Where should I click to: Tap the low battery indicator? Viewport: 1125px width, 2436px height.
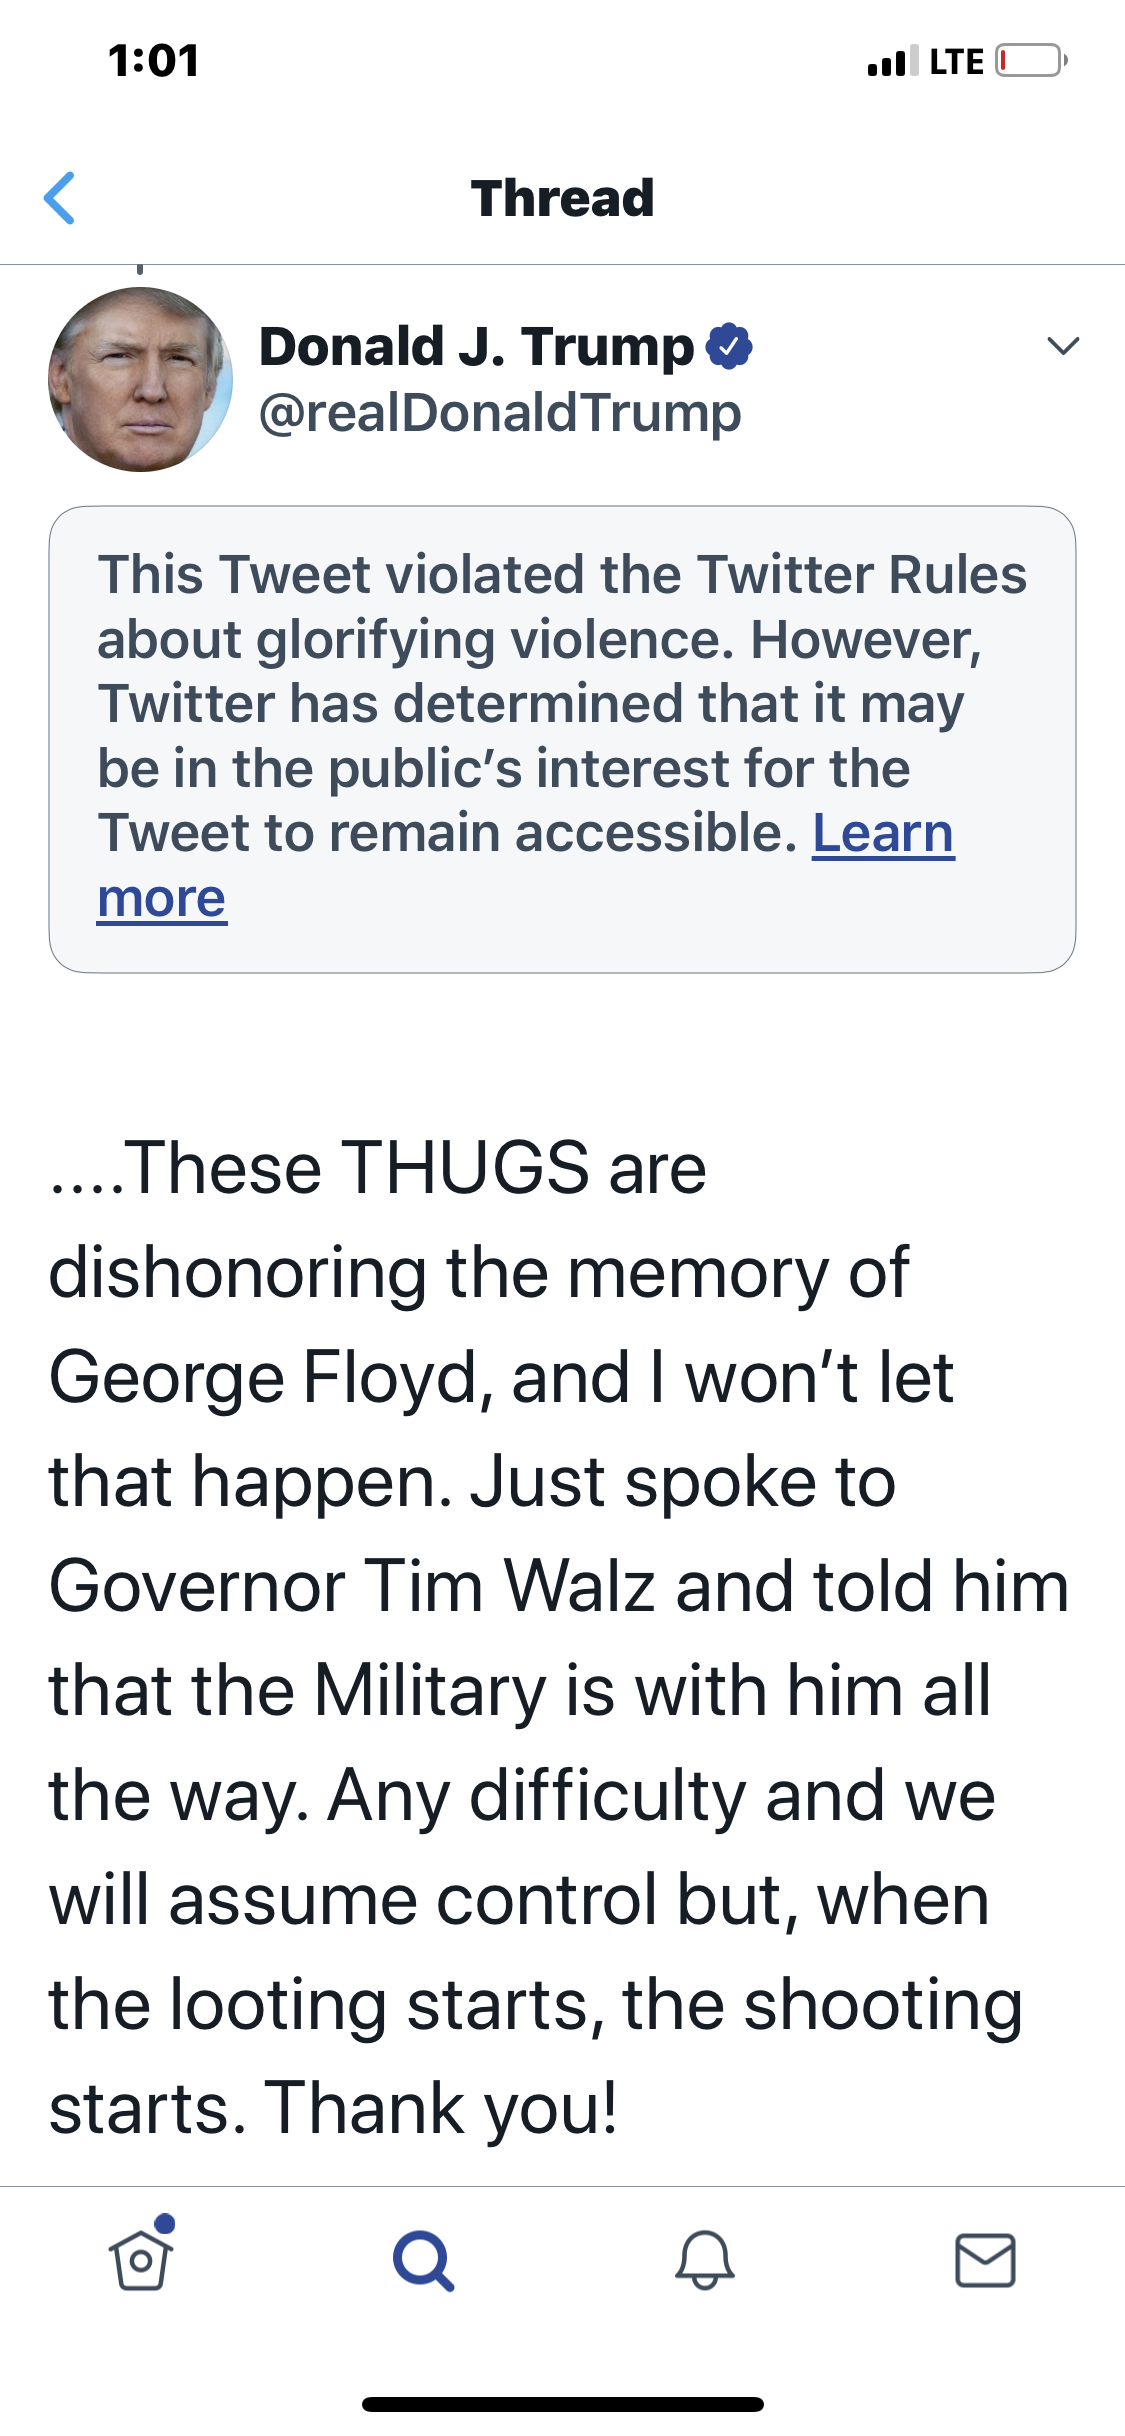(1030, 61)
